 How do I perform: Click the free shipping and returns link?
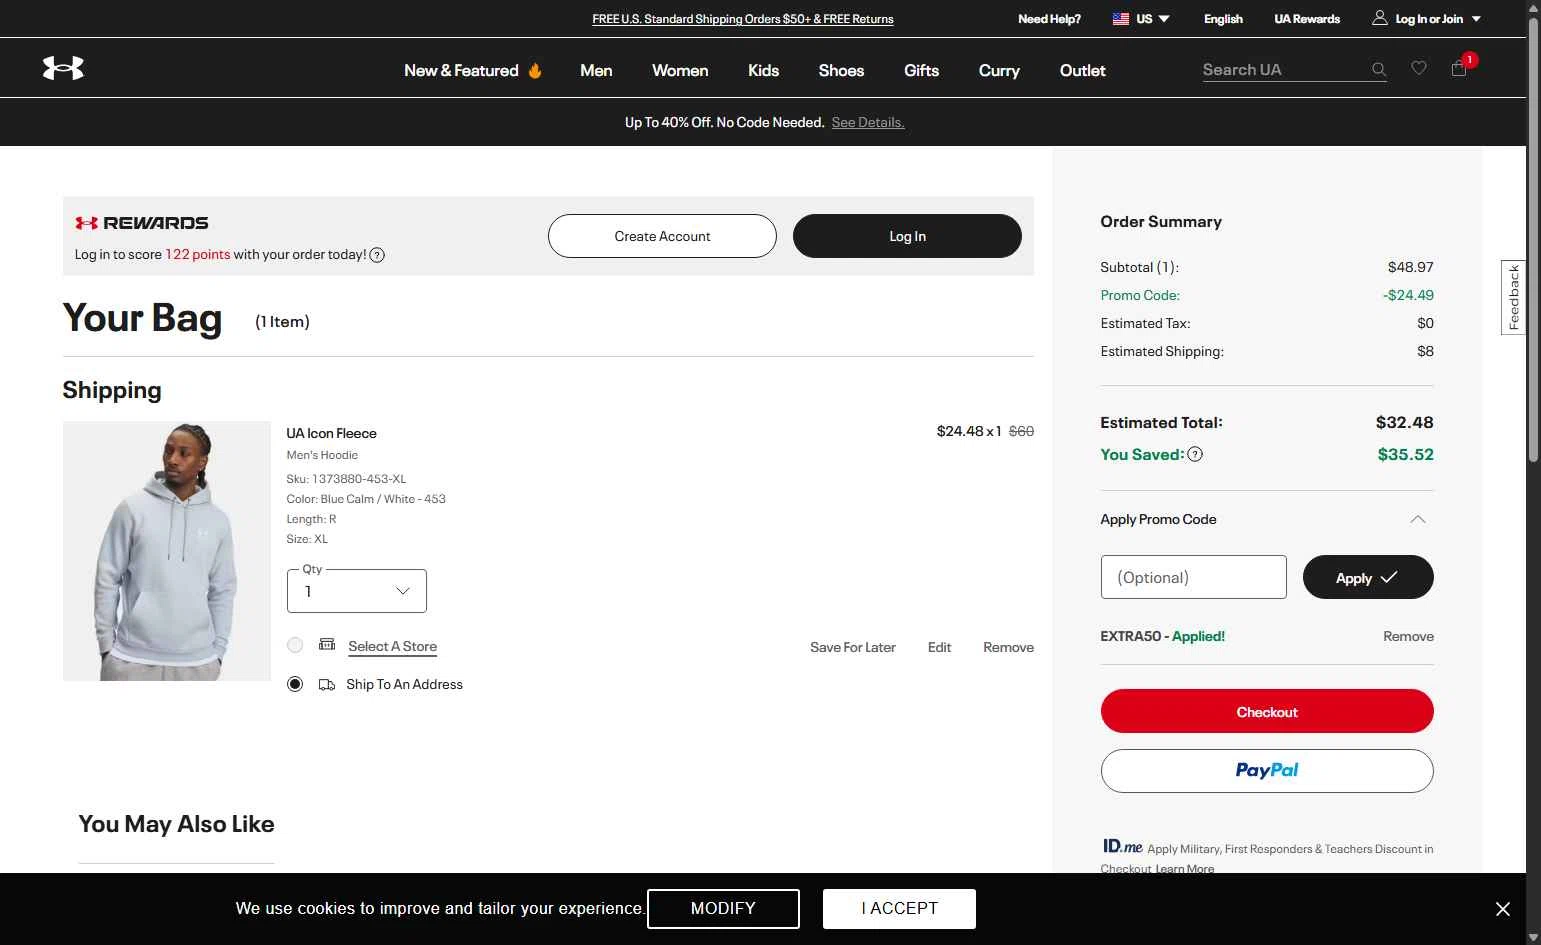coord(743,19)
